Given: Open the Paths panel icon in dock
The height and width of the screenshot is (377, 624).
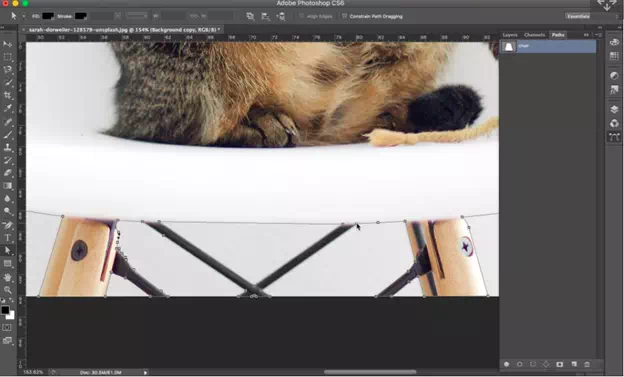Looking at the screenshot, I should coord(614,137).
